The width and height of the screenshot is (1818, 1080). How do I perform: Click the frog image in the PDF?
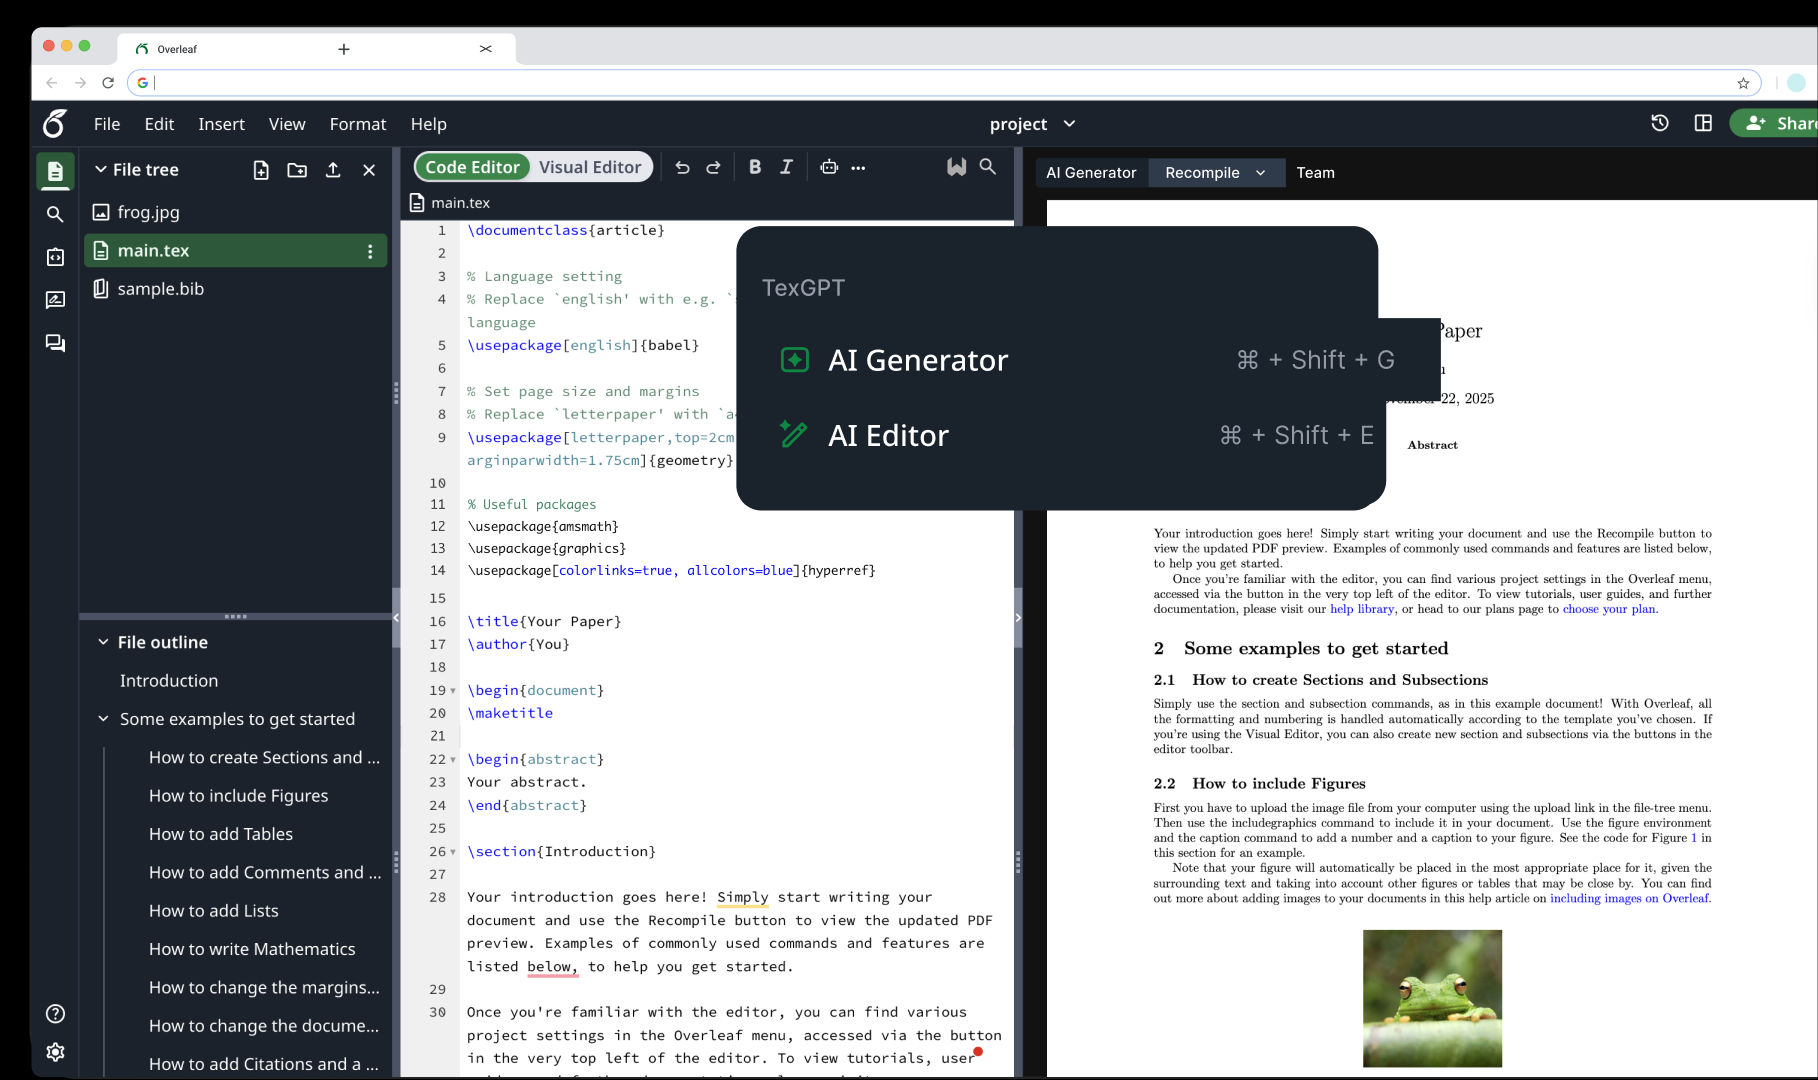[x=1432, y=998]
